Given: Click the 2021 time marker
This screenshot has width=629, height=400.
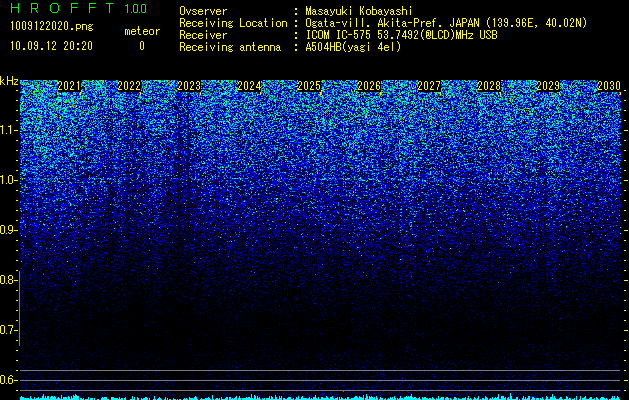Looking at the screenshot, I should coord(69,86).
